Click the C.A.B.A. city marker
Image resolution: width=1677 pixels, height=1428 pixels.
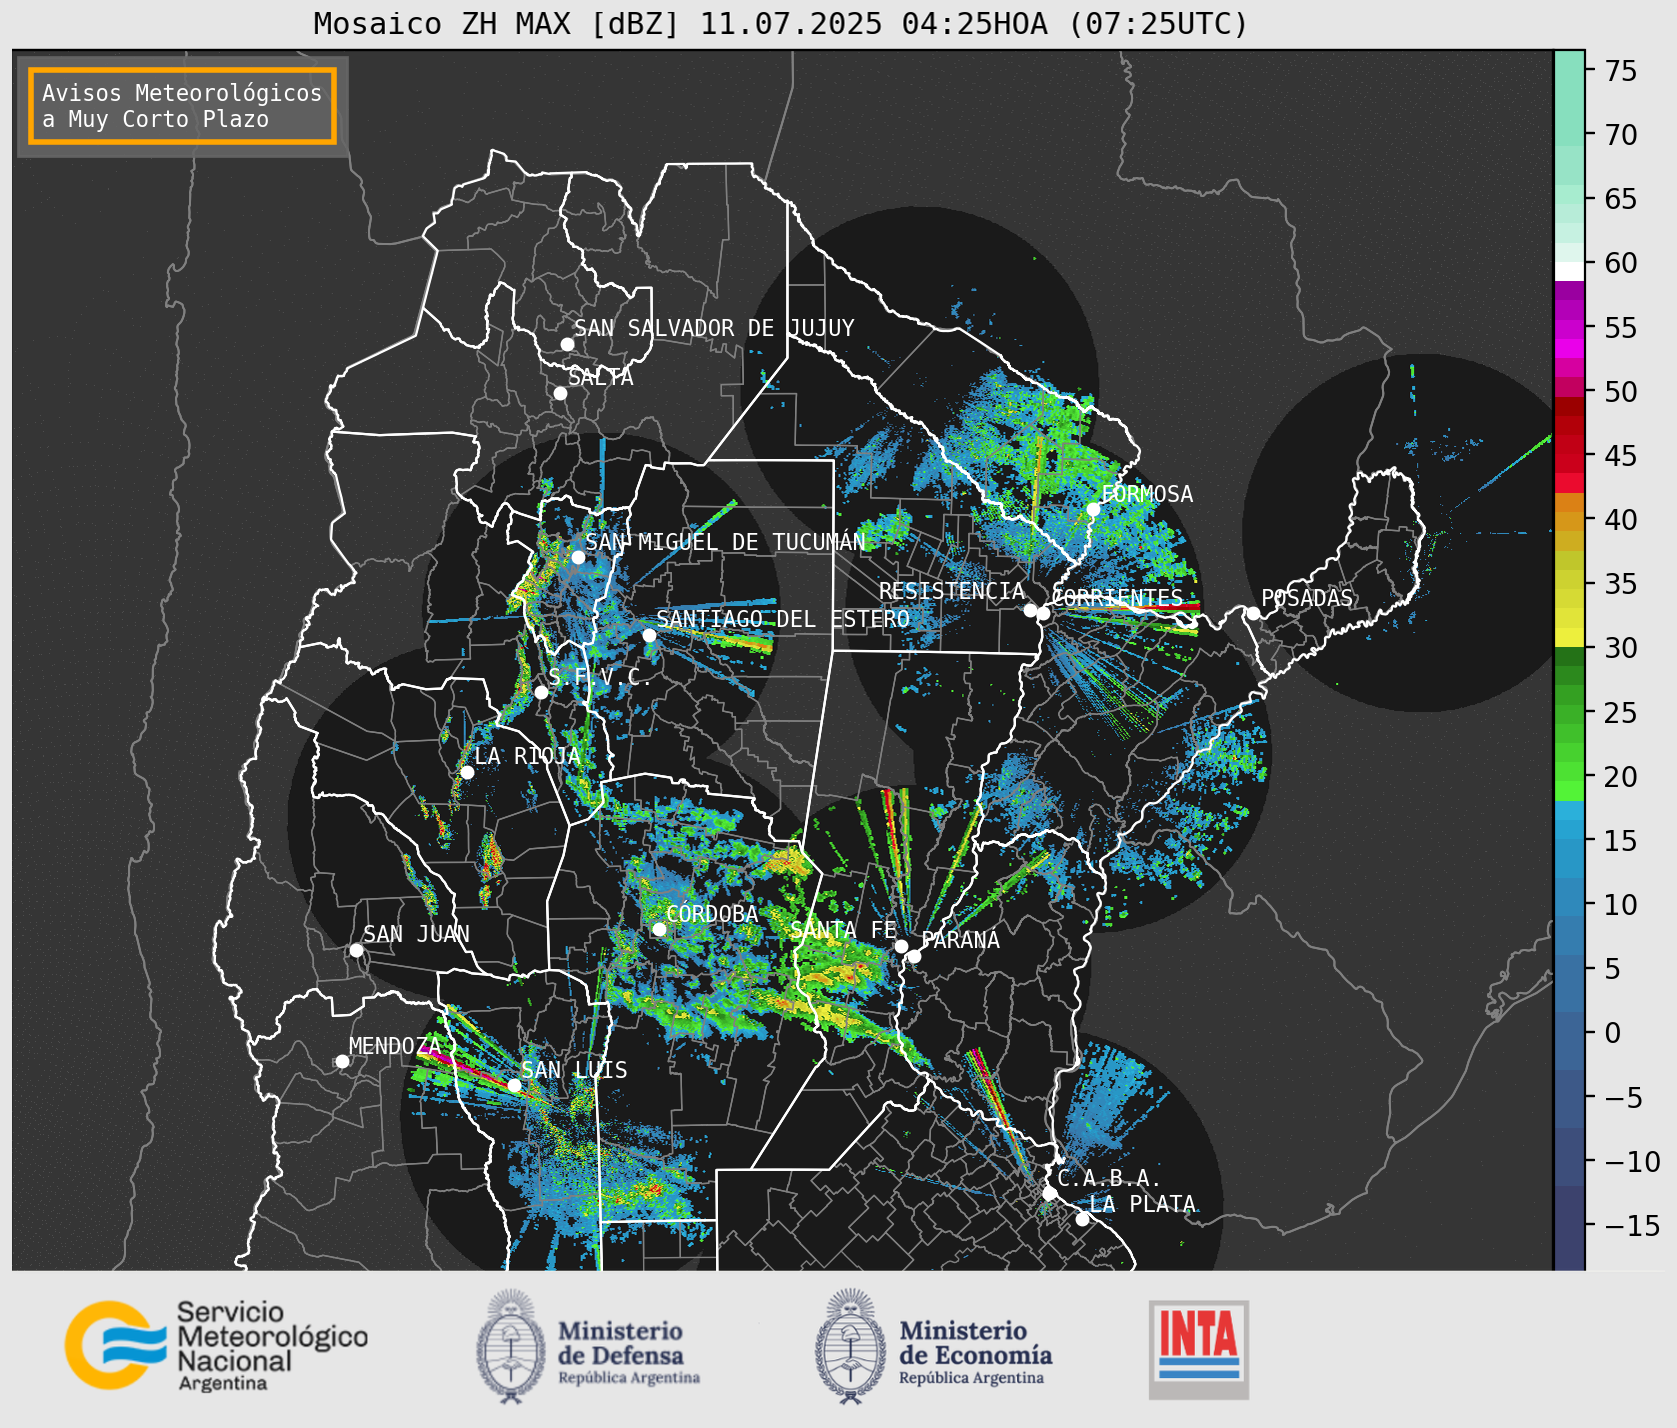[1049, 1193]
